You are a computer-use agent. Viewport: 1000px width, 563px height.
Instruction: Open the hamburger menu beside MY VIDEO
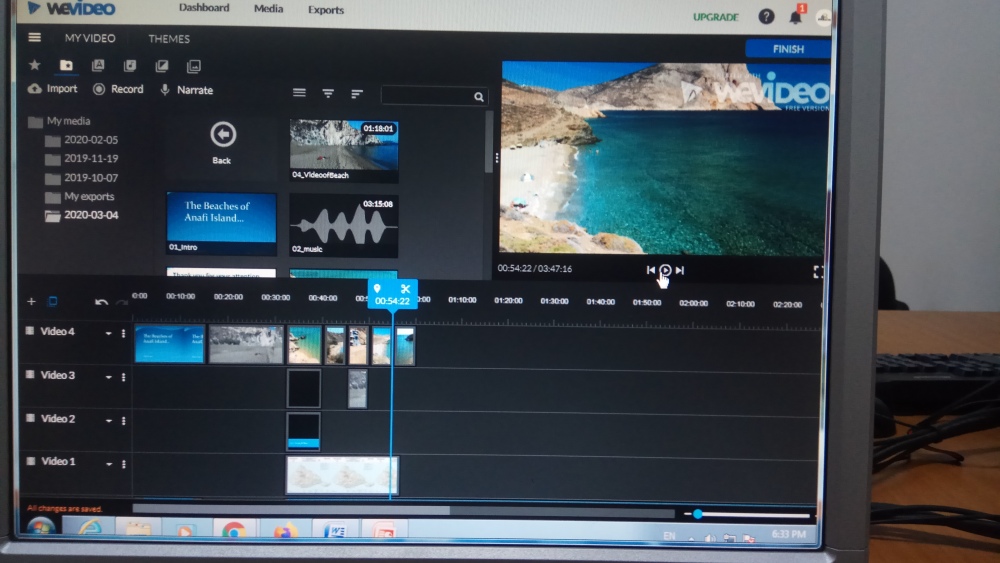[x=35, y=38]
